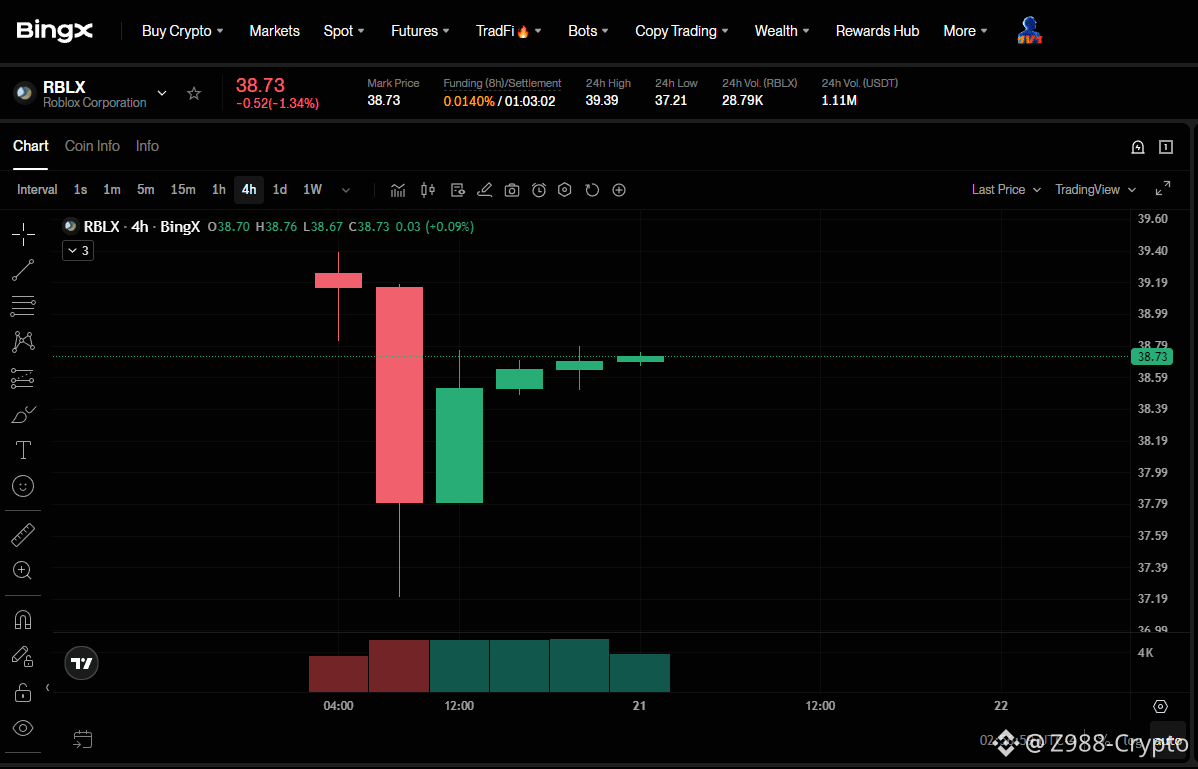Toggle stay in drawing mode pencil-lock
This screenshot has height=769, width=1198.
pyautogui.click(x=23, y=656)
